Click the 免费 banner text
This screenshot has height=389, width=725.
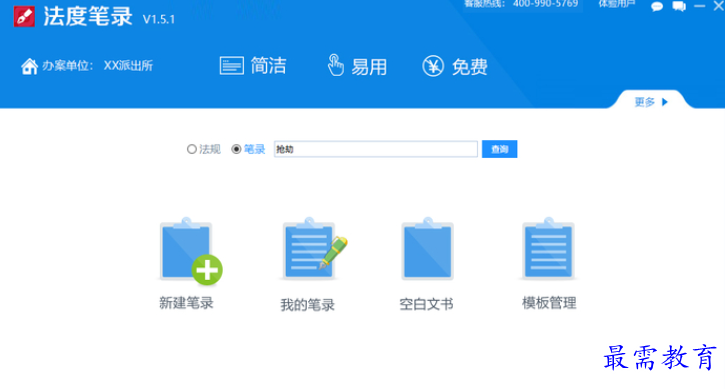pyautogui.click(x=470, y=67)
